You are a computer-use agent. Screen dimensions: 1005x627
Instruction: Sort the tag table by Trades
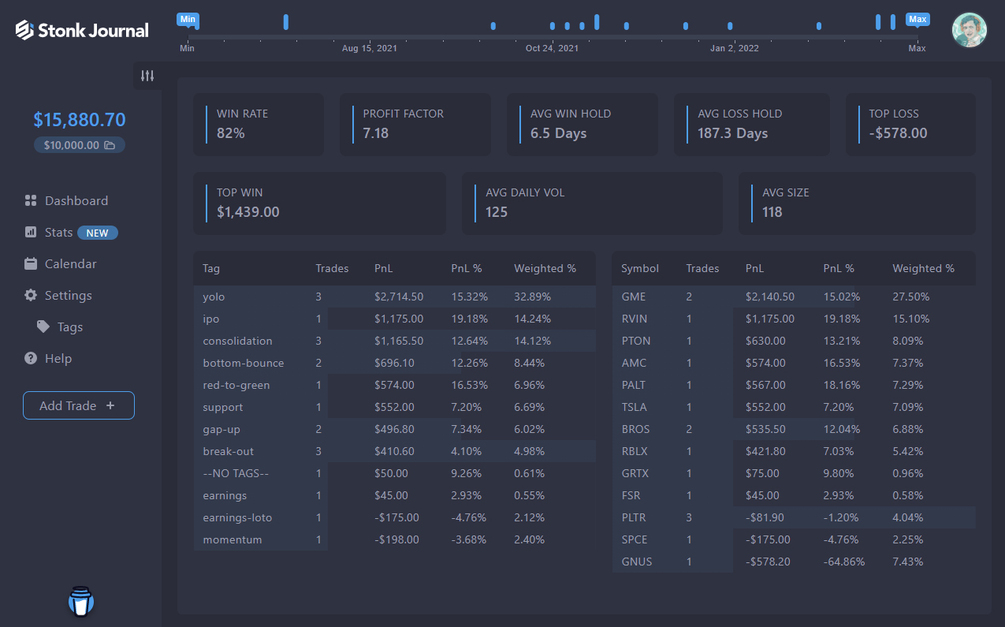pos(332,268)
